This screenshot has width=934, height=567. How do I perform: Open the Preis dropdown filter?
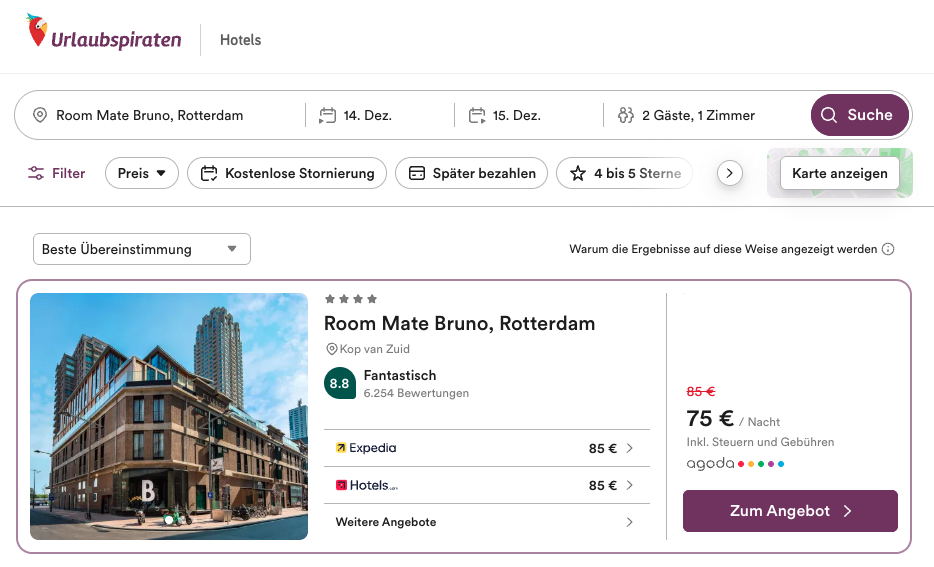pyautogui.click(x=141, y=173)
